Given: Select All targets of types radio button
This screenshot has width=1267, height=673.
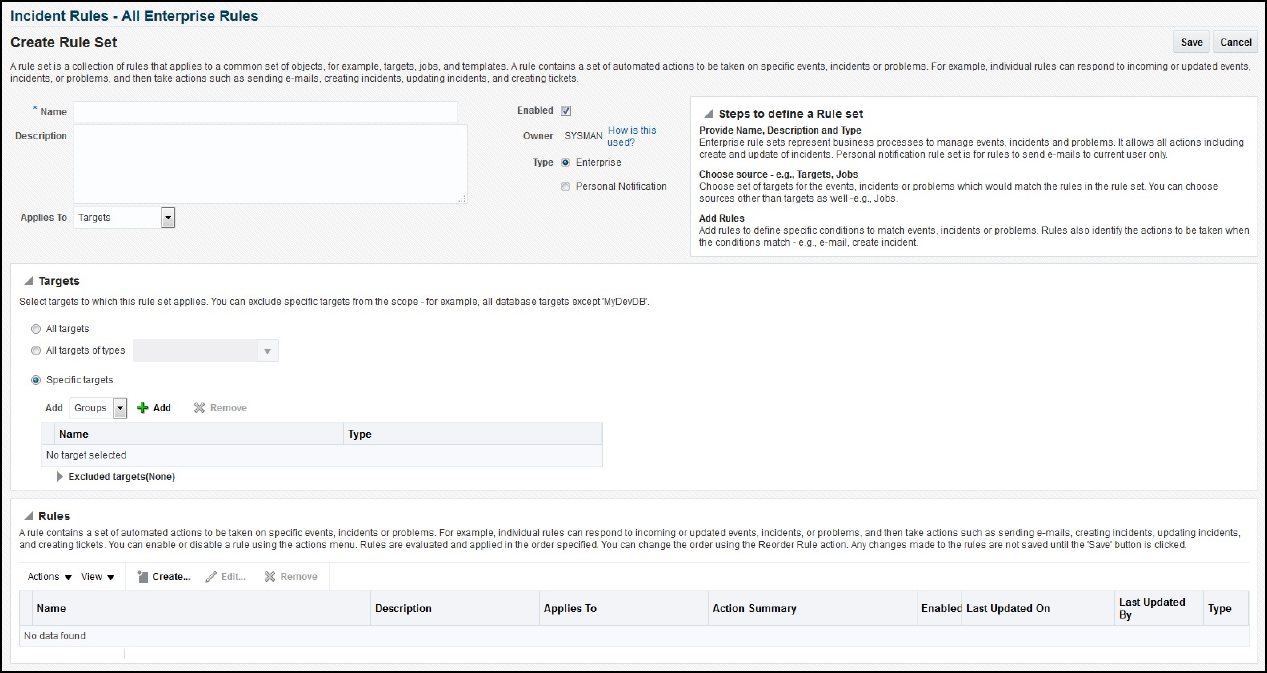Looking at the screenshot, I should tap(37, 351).
